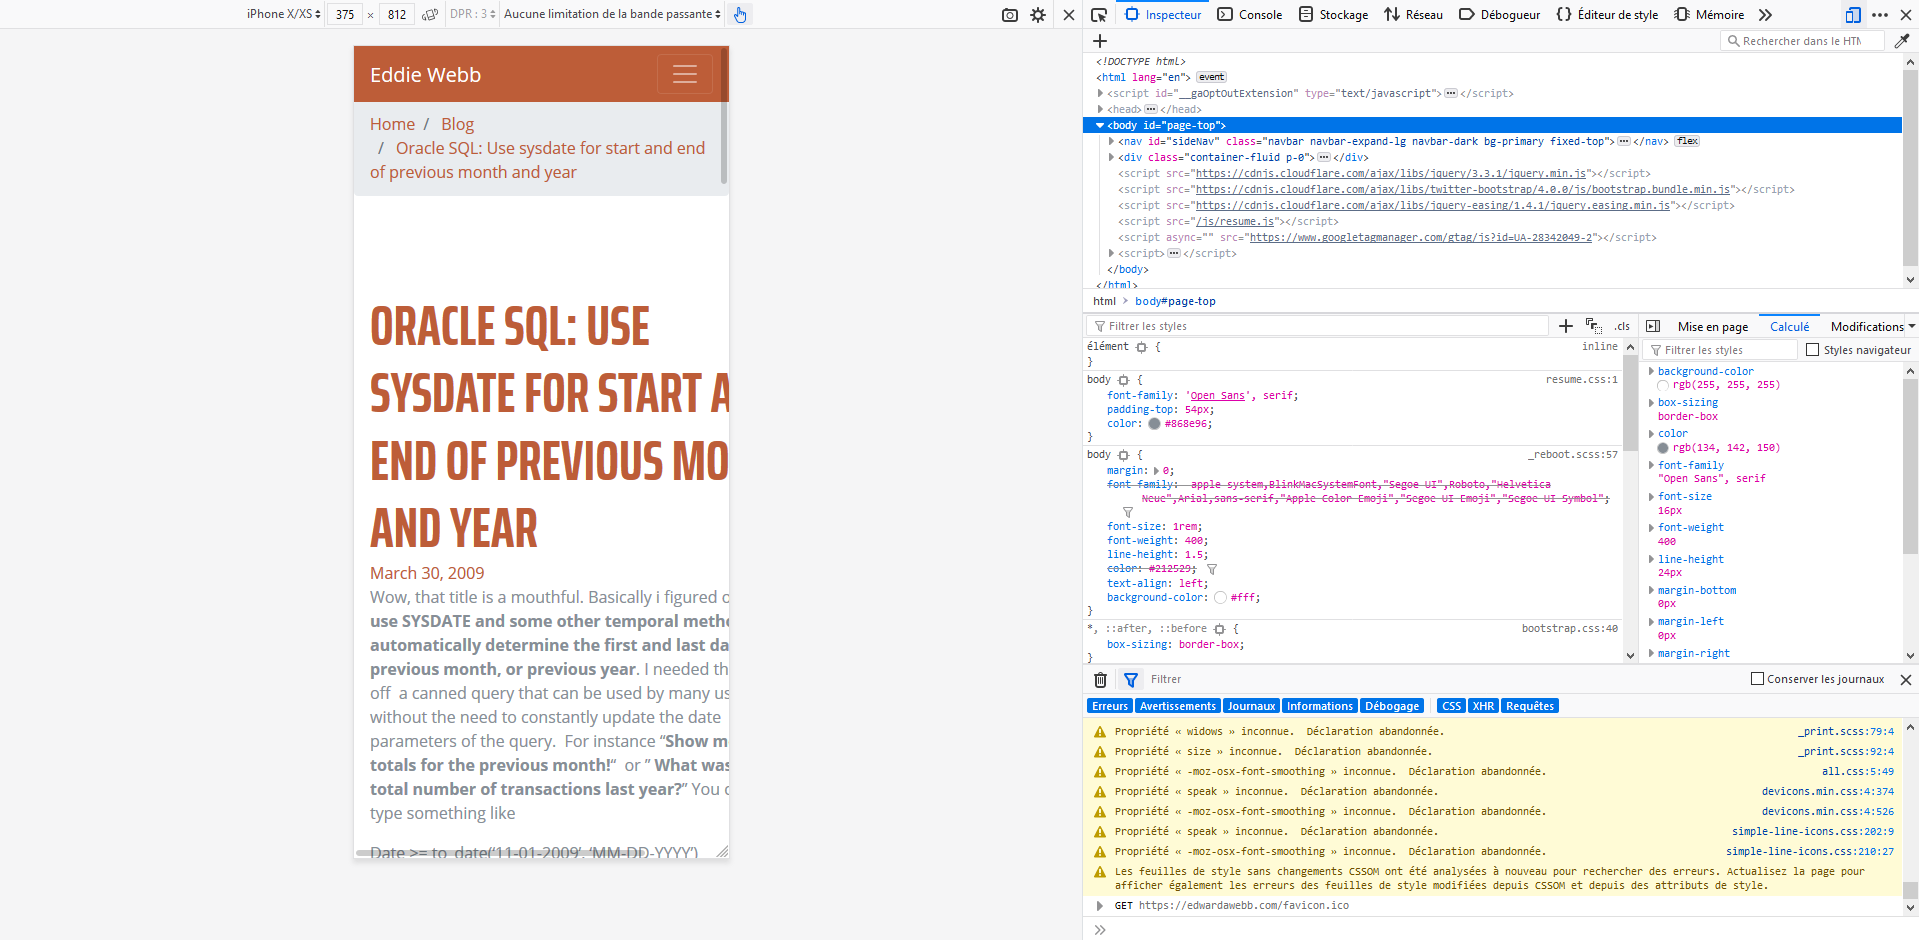The image size is (1919, 940).
Task: Switch to the Réseau tab
Action: click(1413, 15)
